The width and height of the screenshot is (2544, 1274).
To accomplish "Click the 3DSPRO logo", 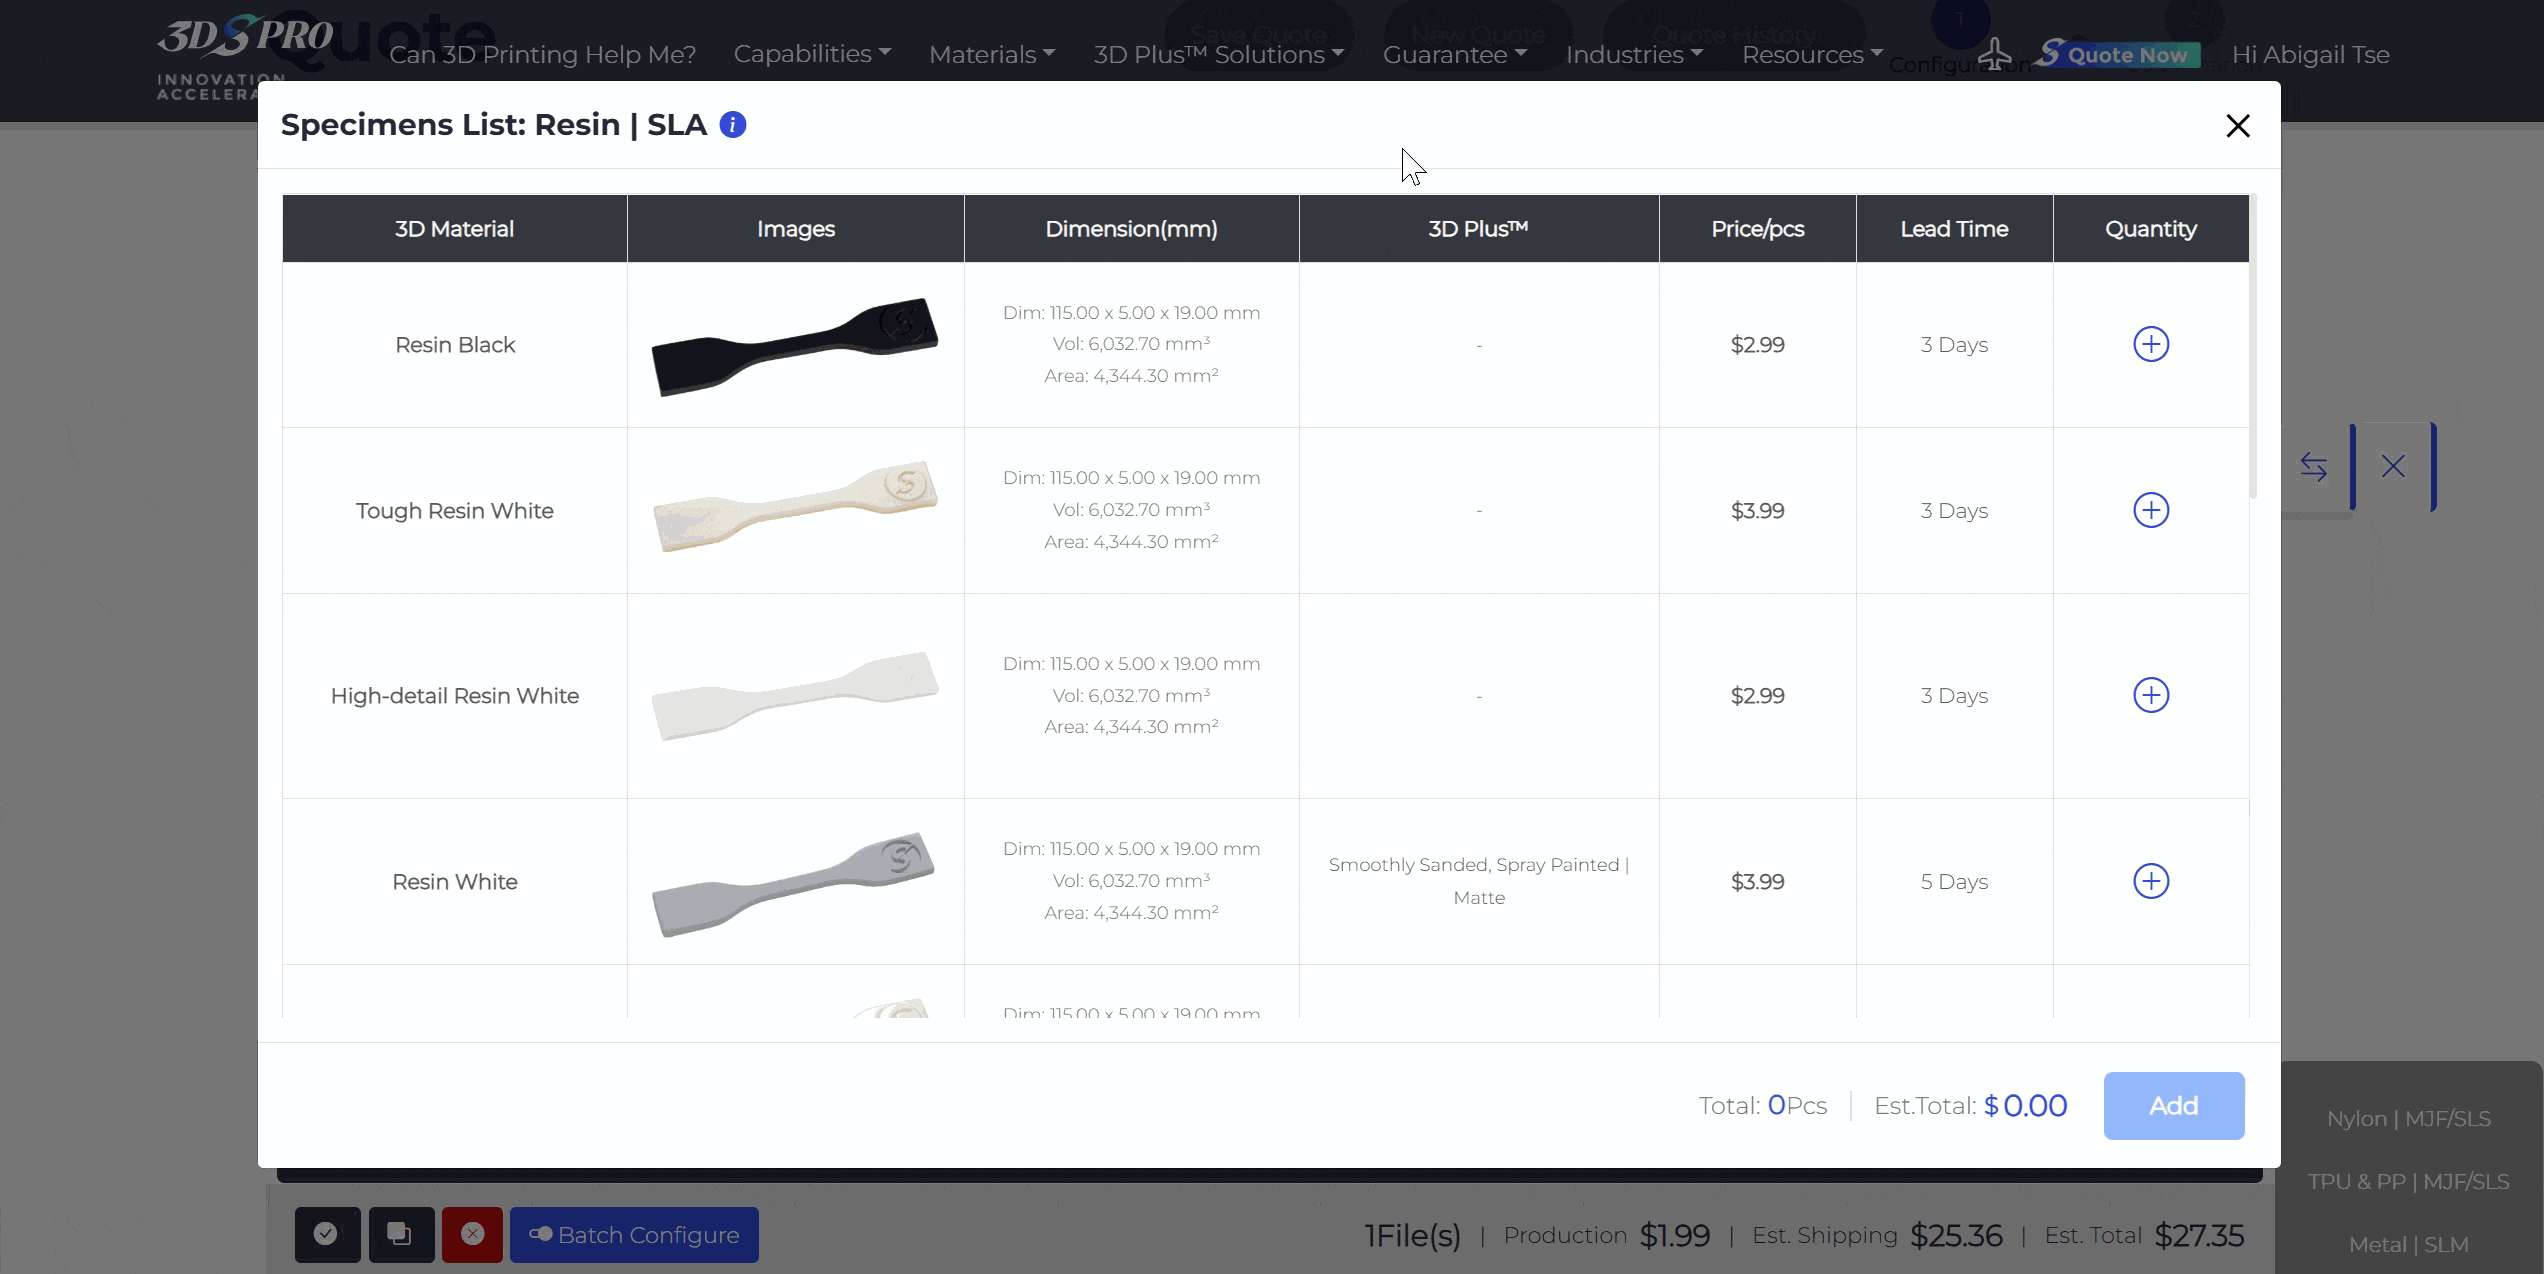I will point(244,55).
